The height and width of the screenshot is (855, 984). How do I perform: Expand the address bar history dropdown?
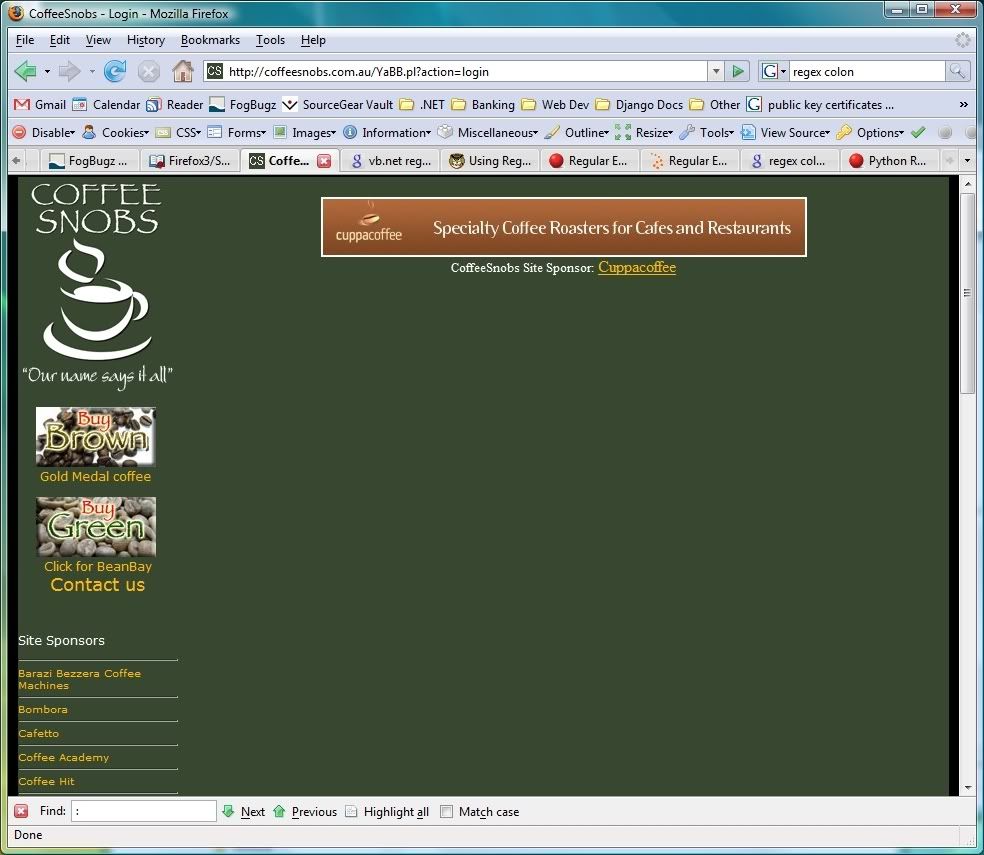(715, 71)
